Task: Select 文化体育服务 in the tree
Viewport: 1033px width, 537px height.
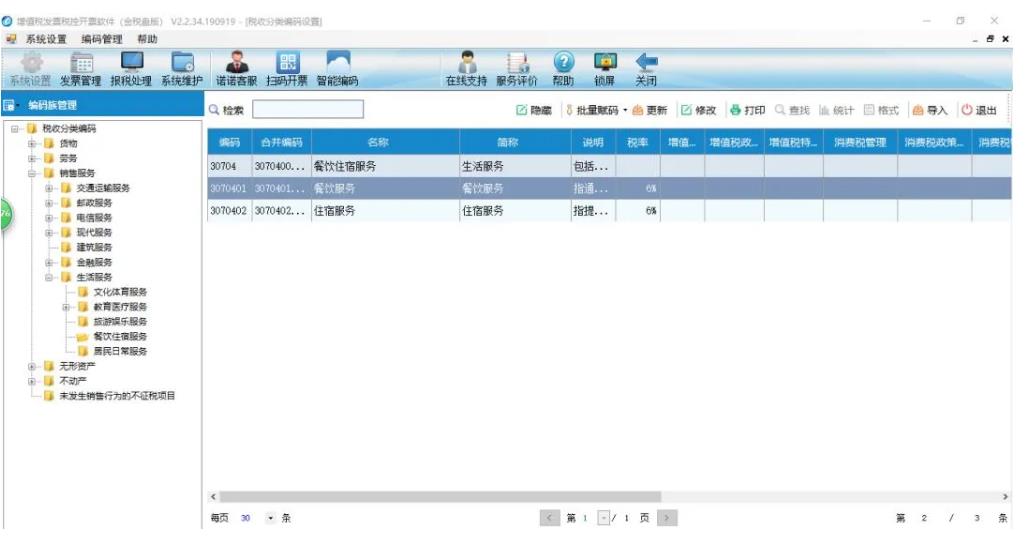Action: click(120, 292)
